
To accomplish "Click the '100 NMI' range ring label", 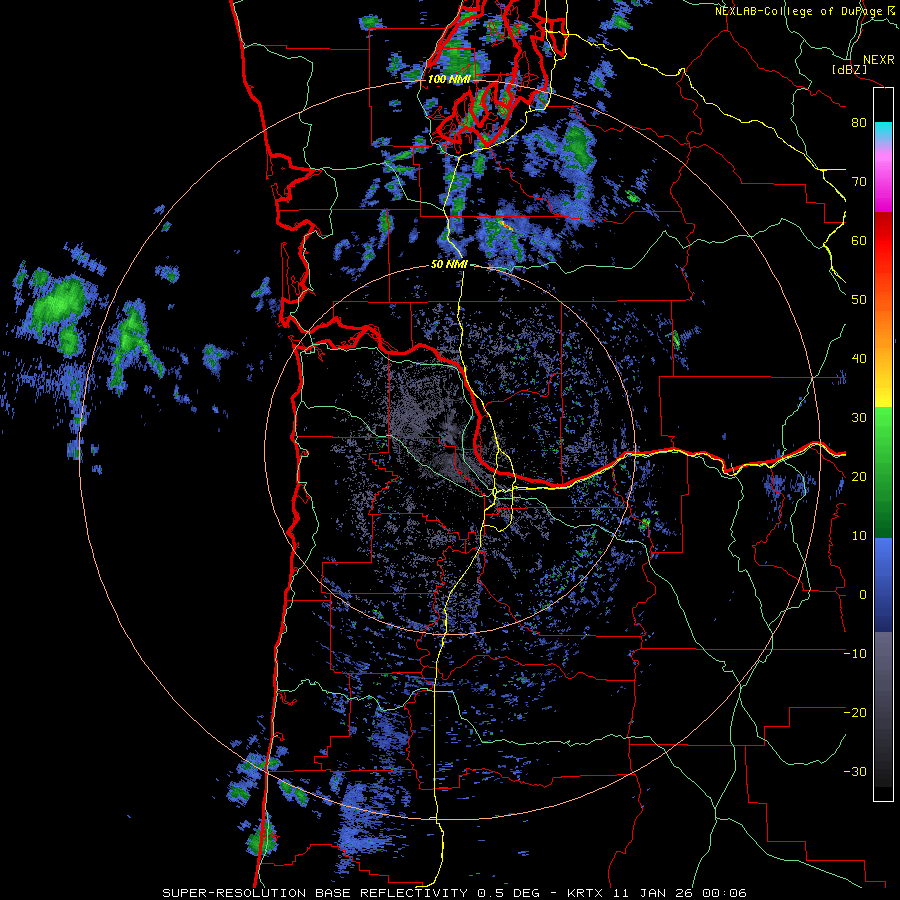I will [x=449, y=79].
